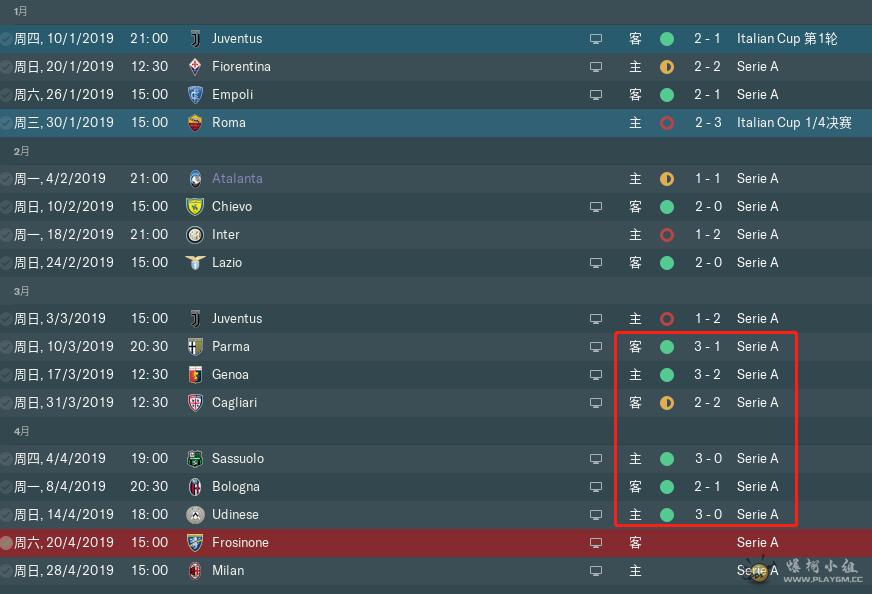Select the Italian Cup 1/4决赛 competition label

(794, 122)
